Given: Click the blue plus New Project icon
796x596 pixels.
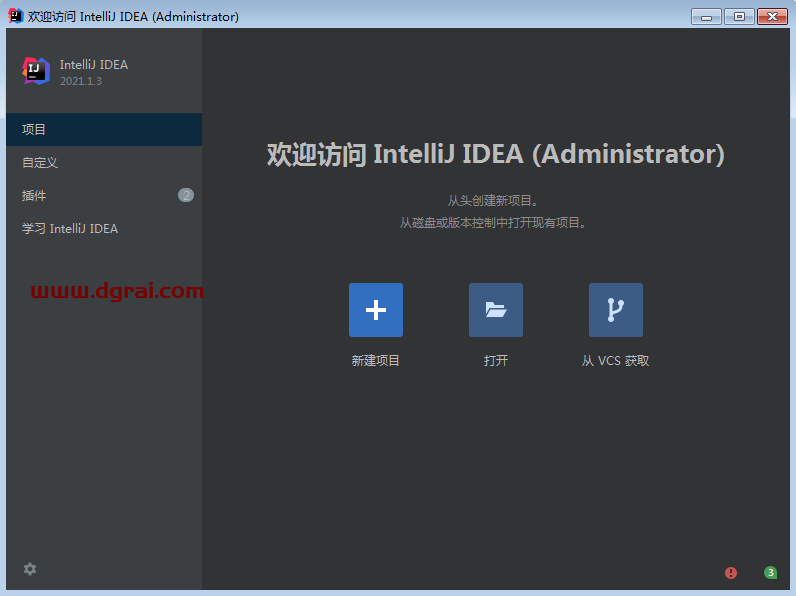Looking at the screenshot, I should point(376,310).
